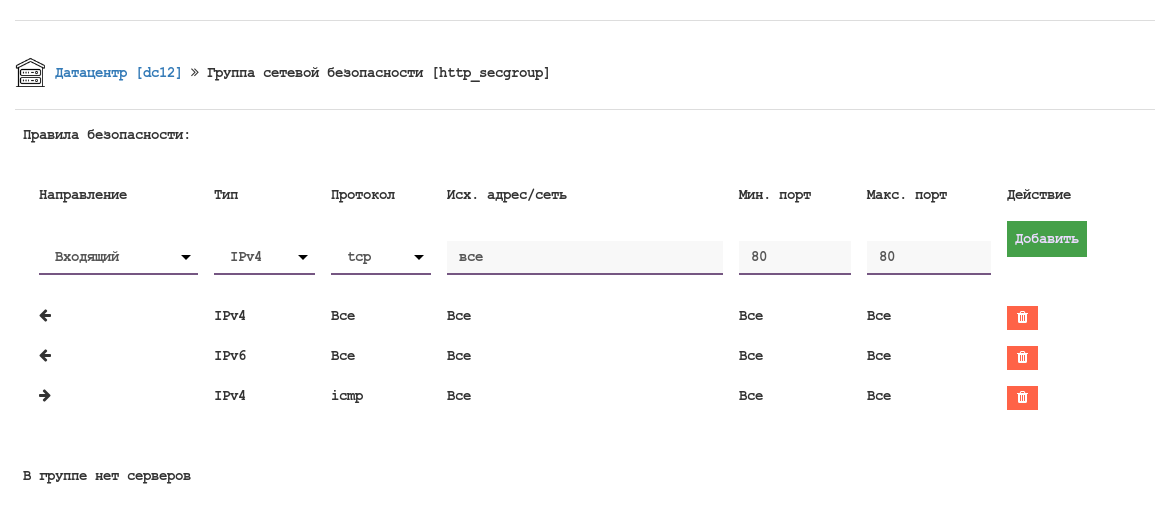Click the Направление column header
This screenshot has width=1170, height=514.
click(83, 195)
